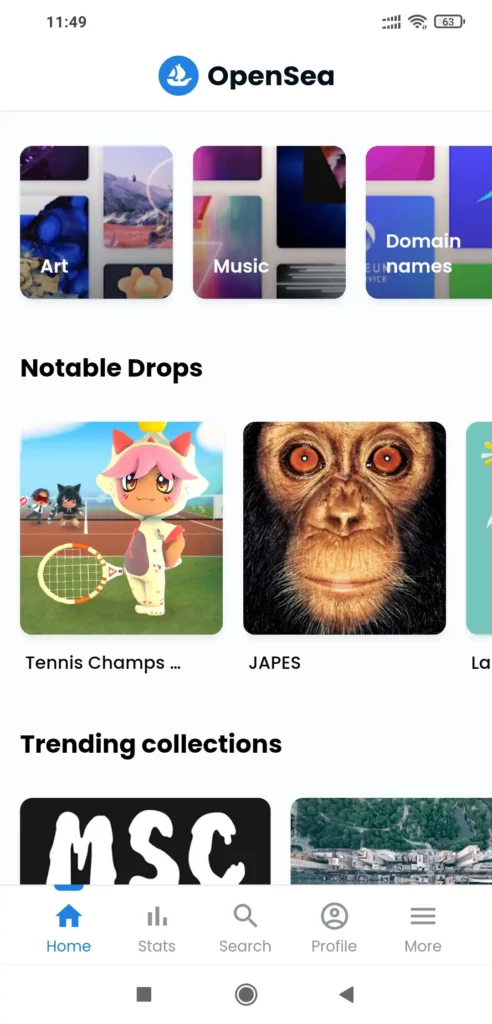
Task: Tap the JAPES title label
Action: [x=274, y=663]
